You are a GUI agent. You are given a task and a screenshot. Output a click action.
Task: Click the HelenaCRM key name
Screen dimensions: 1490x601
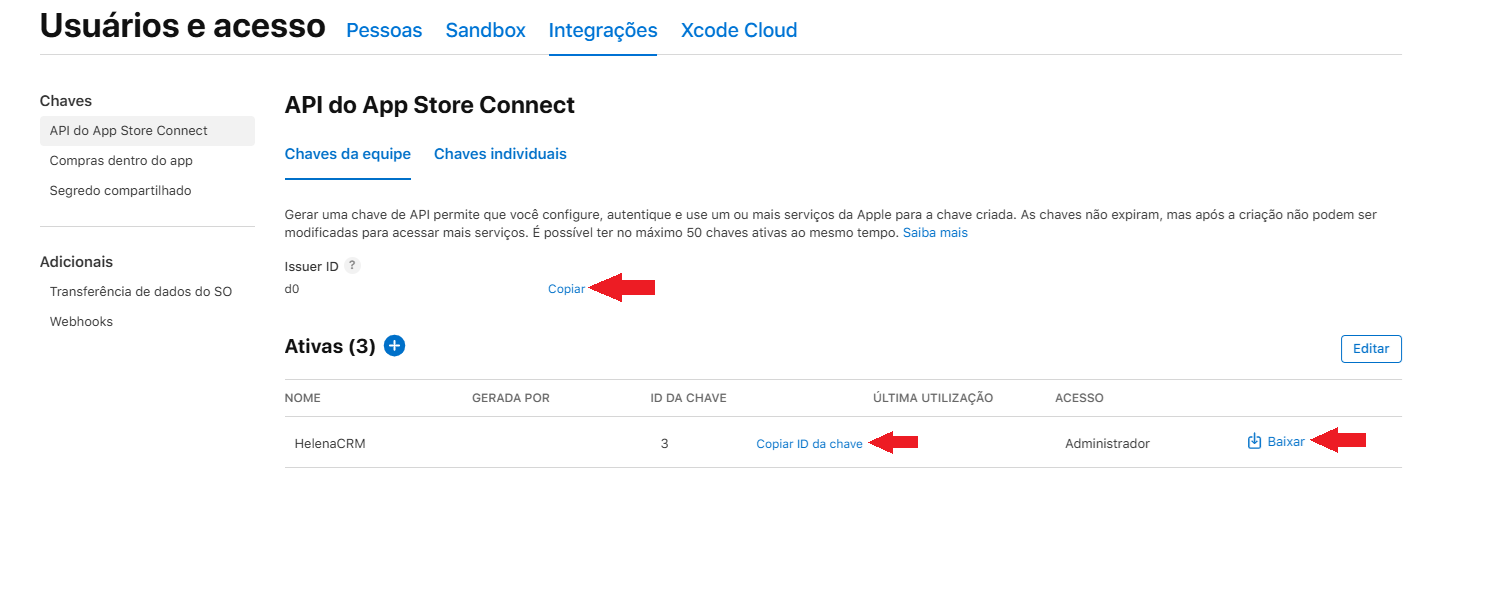pyautogui.click(x=330, y=444)
